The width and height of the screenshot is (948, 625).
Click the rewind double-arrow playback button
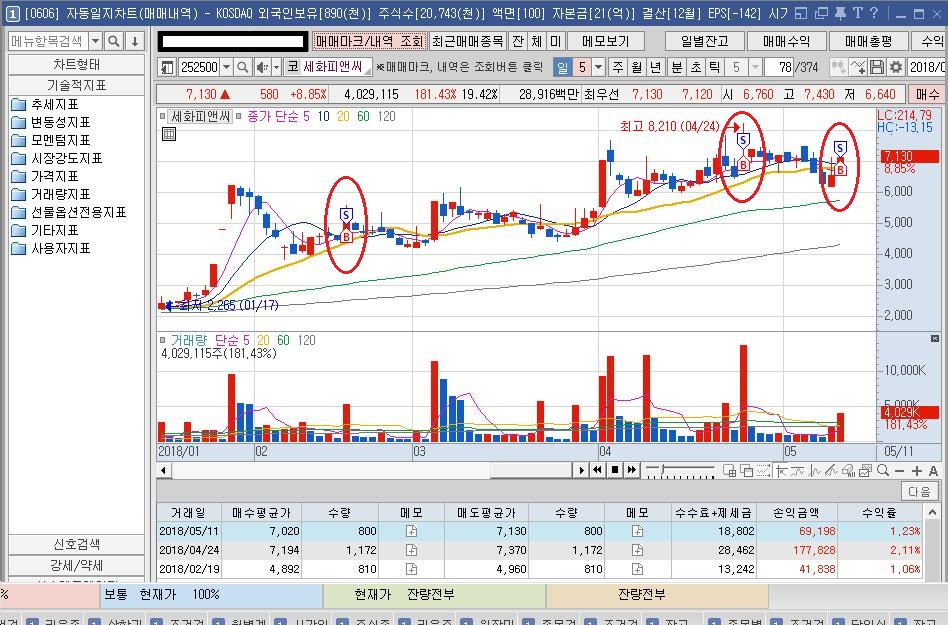tap(597, 470)
